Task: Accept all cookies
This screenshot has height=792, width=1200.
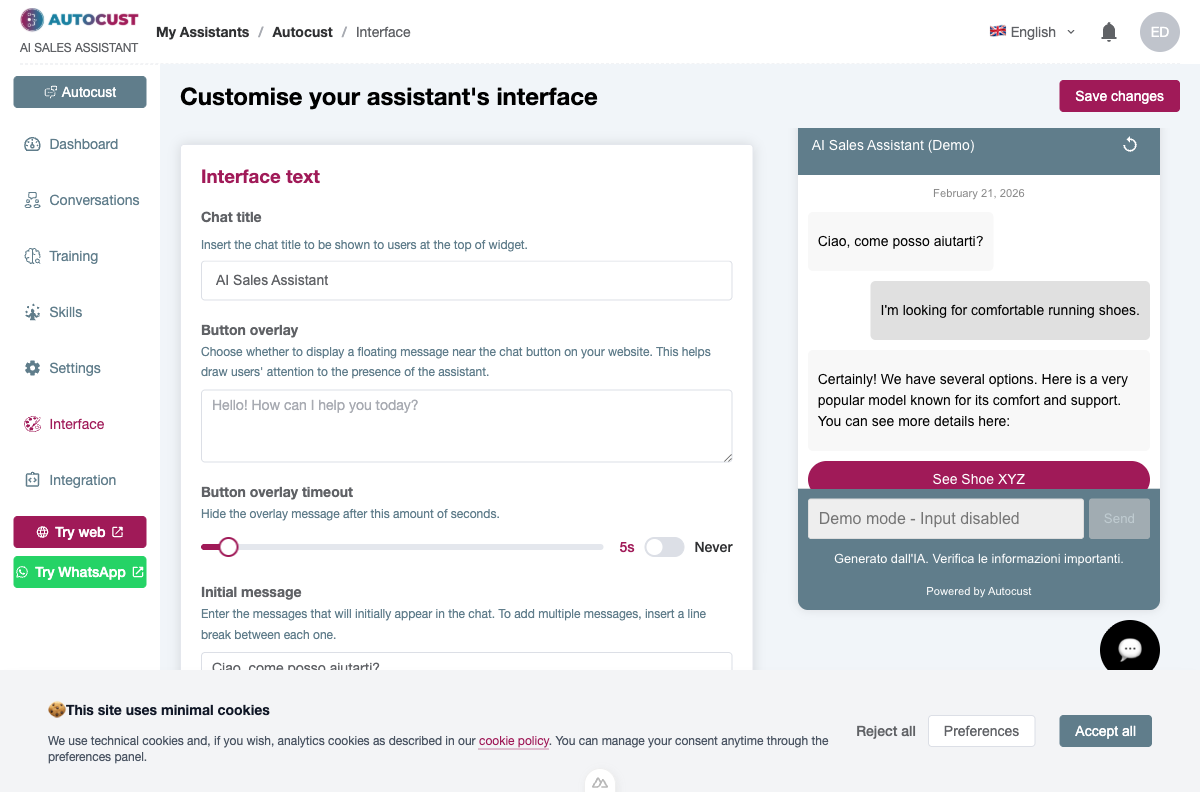Action: (x=1105, y=731)
